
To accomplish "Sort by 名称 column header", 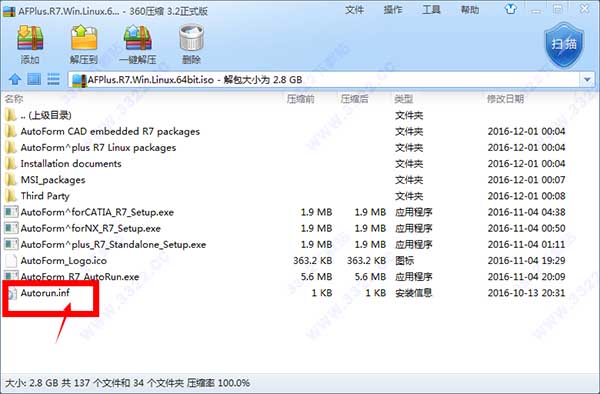I will point(14,99).
